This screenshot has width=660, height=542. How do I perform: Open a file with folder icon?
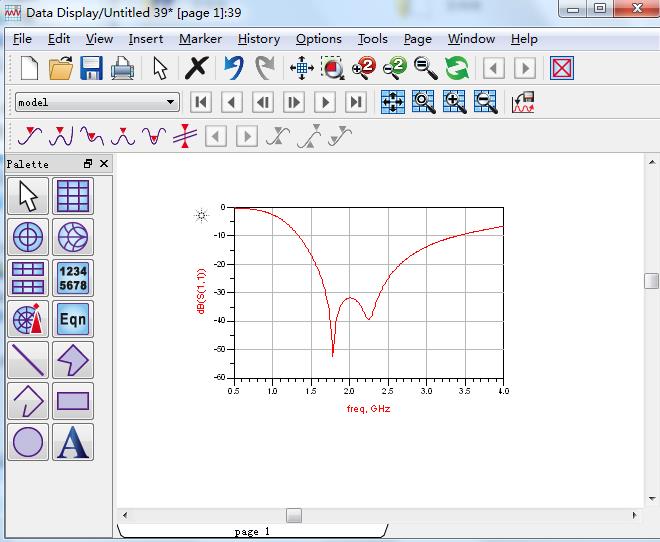[61, 68]
